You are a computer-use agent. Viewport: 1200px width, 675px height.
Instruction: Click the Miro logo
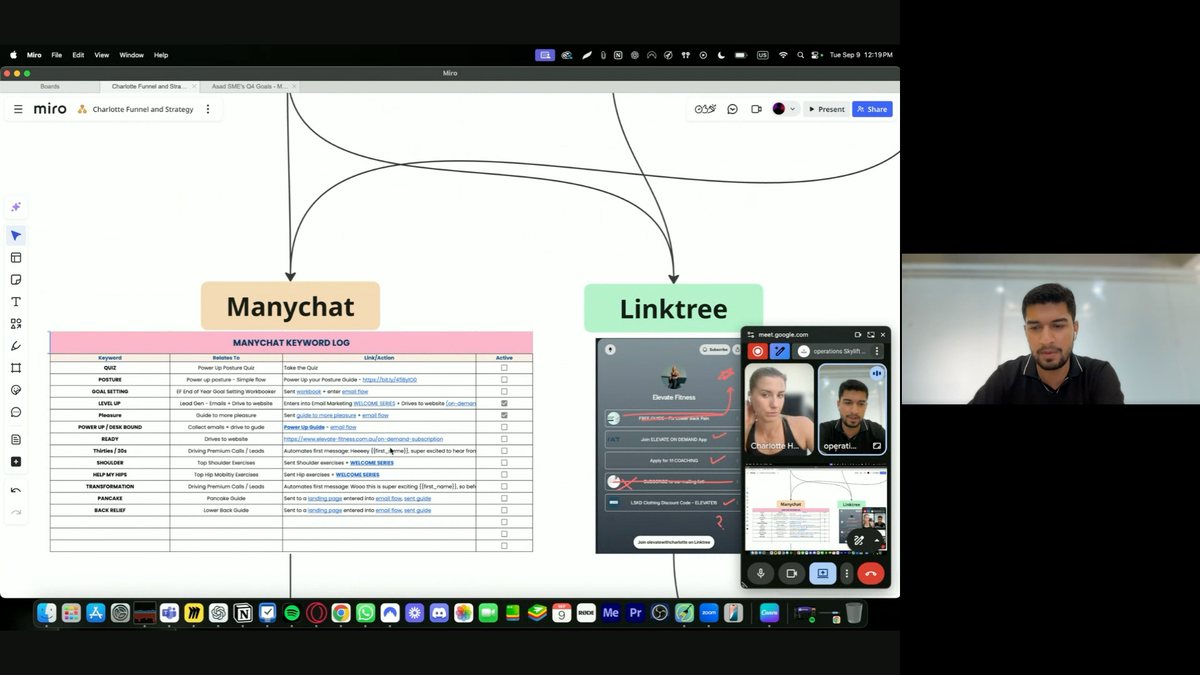click(50, 109)
